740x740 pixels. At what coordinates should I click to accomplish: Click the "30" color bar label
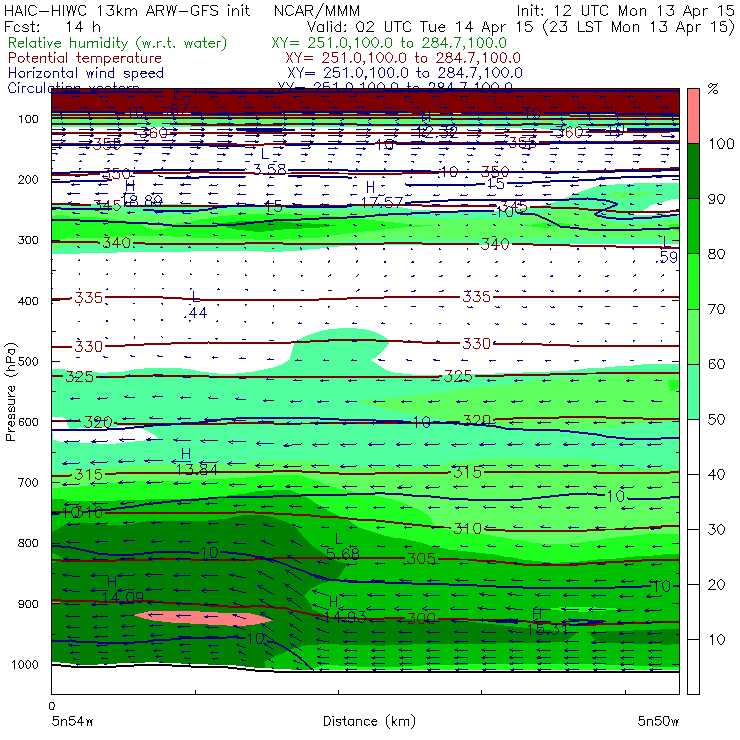click(716, 530)
